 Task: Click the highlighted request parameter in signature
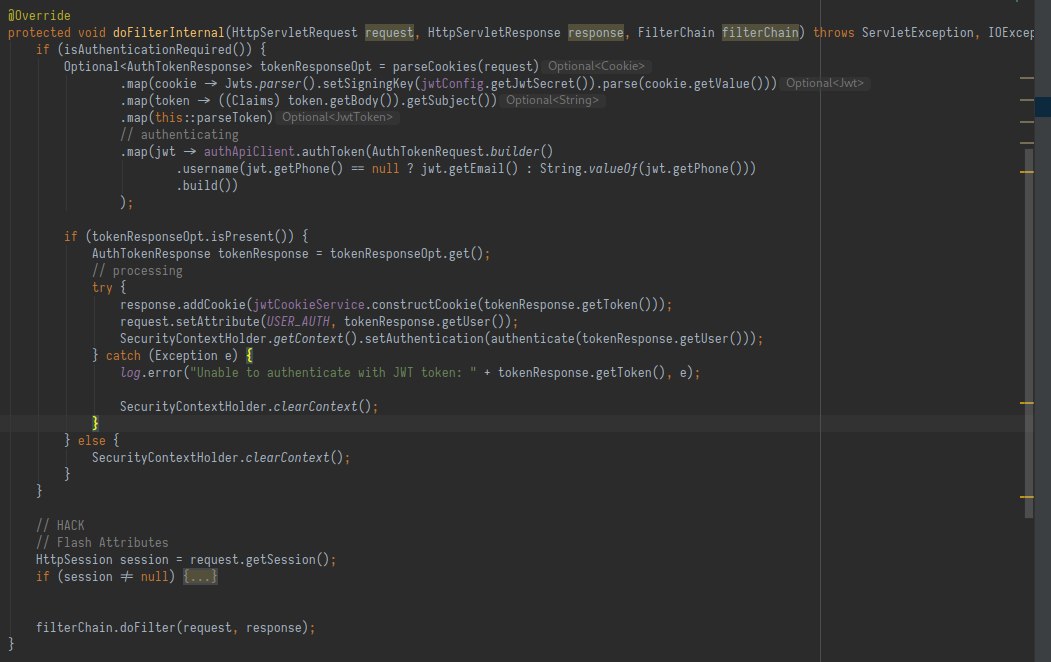[x=389, y=32]
